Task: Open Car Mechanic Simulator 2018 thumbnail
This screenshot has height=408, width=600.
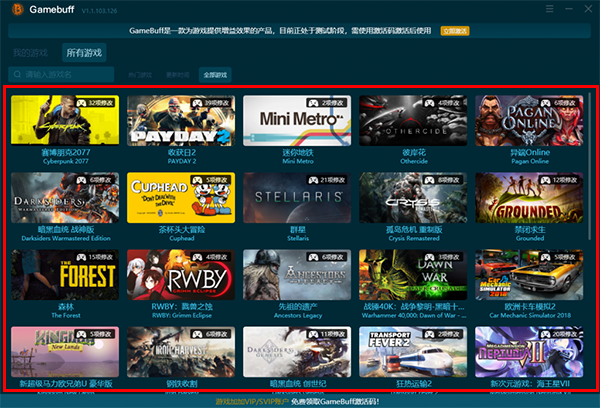Action: coord(529,275)
